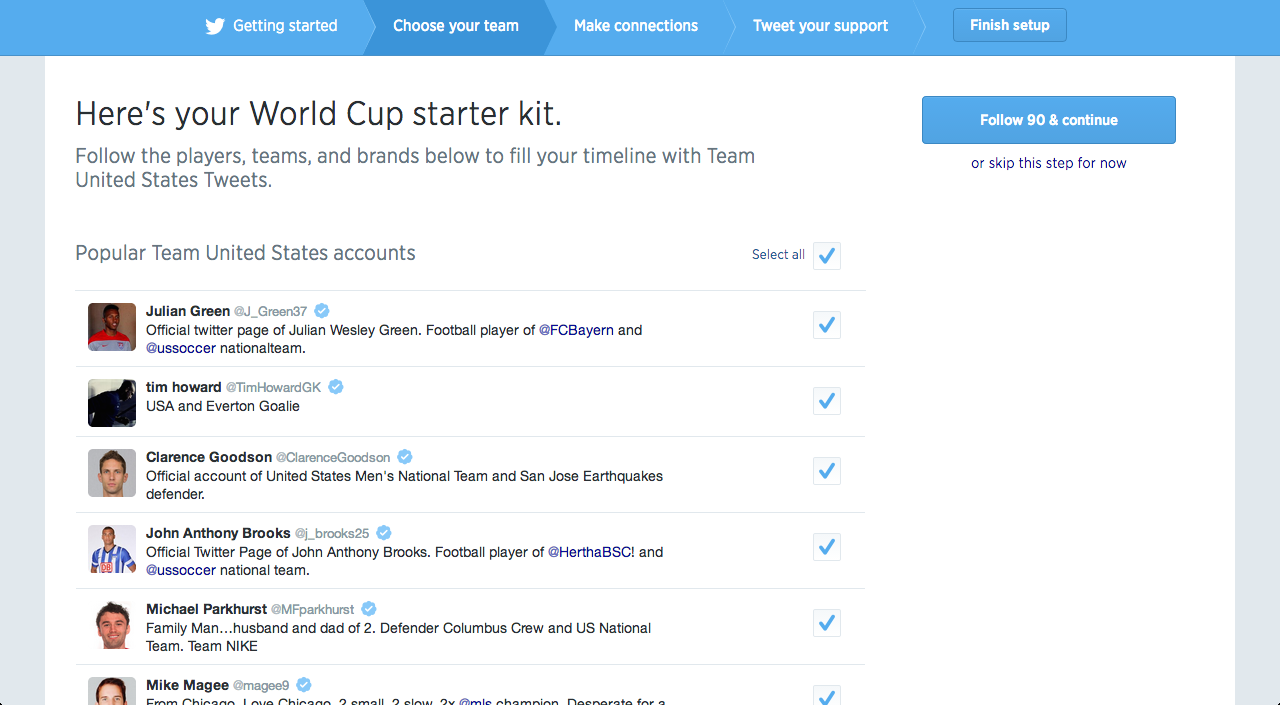
Task: Uncheck Julian Green's follow checkbox
Action: coord(826,325)
